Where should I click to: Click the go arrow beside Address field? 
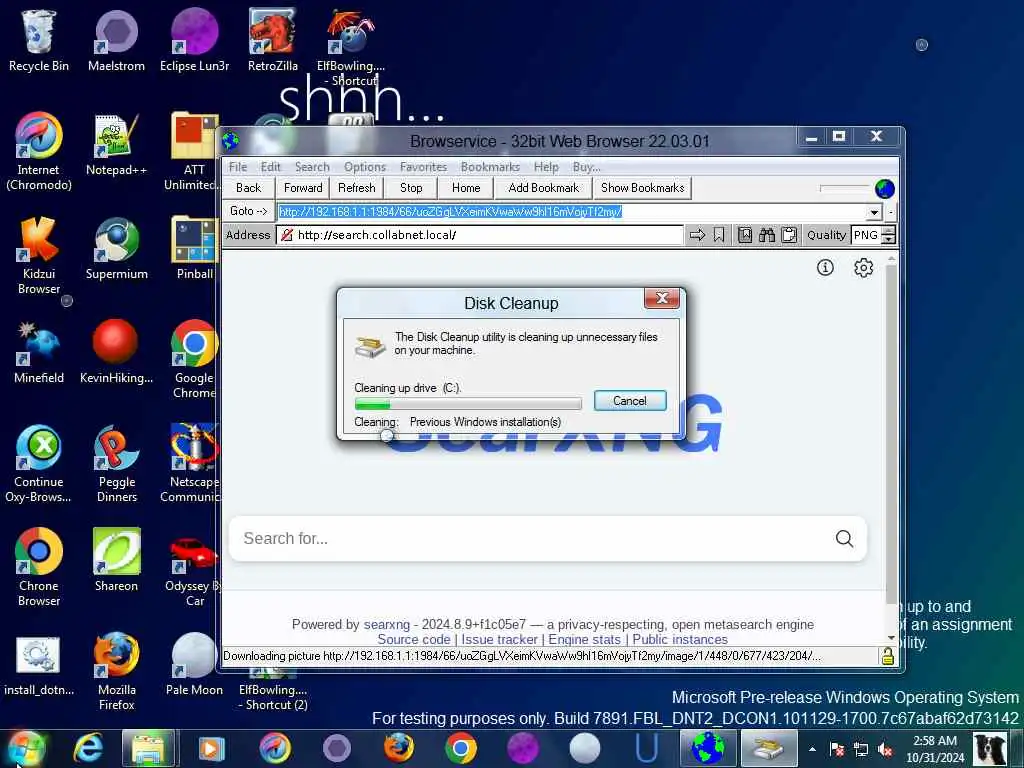point(697,235)
